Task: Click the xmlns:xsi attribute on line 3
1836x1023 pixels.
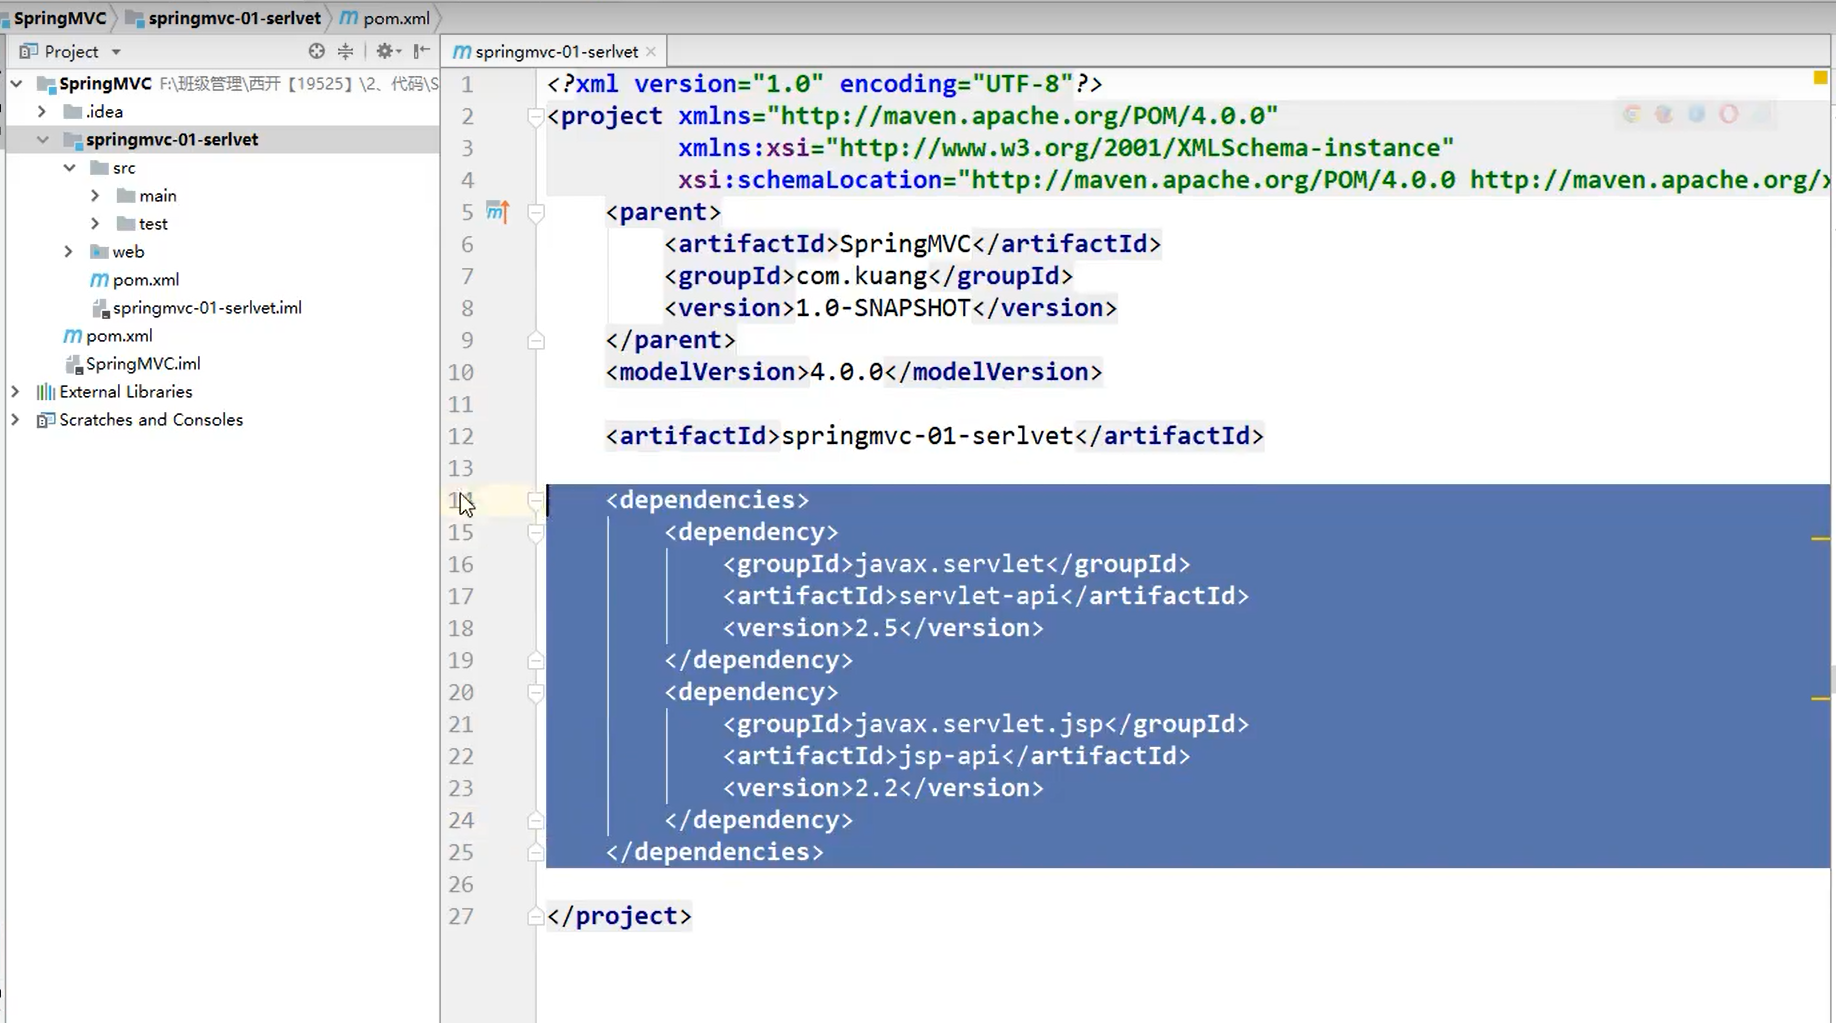Action: pyautogui.click(x=1066, y=148)
